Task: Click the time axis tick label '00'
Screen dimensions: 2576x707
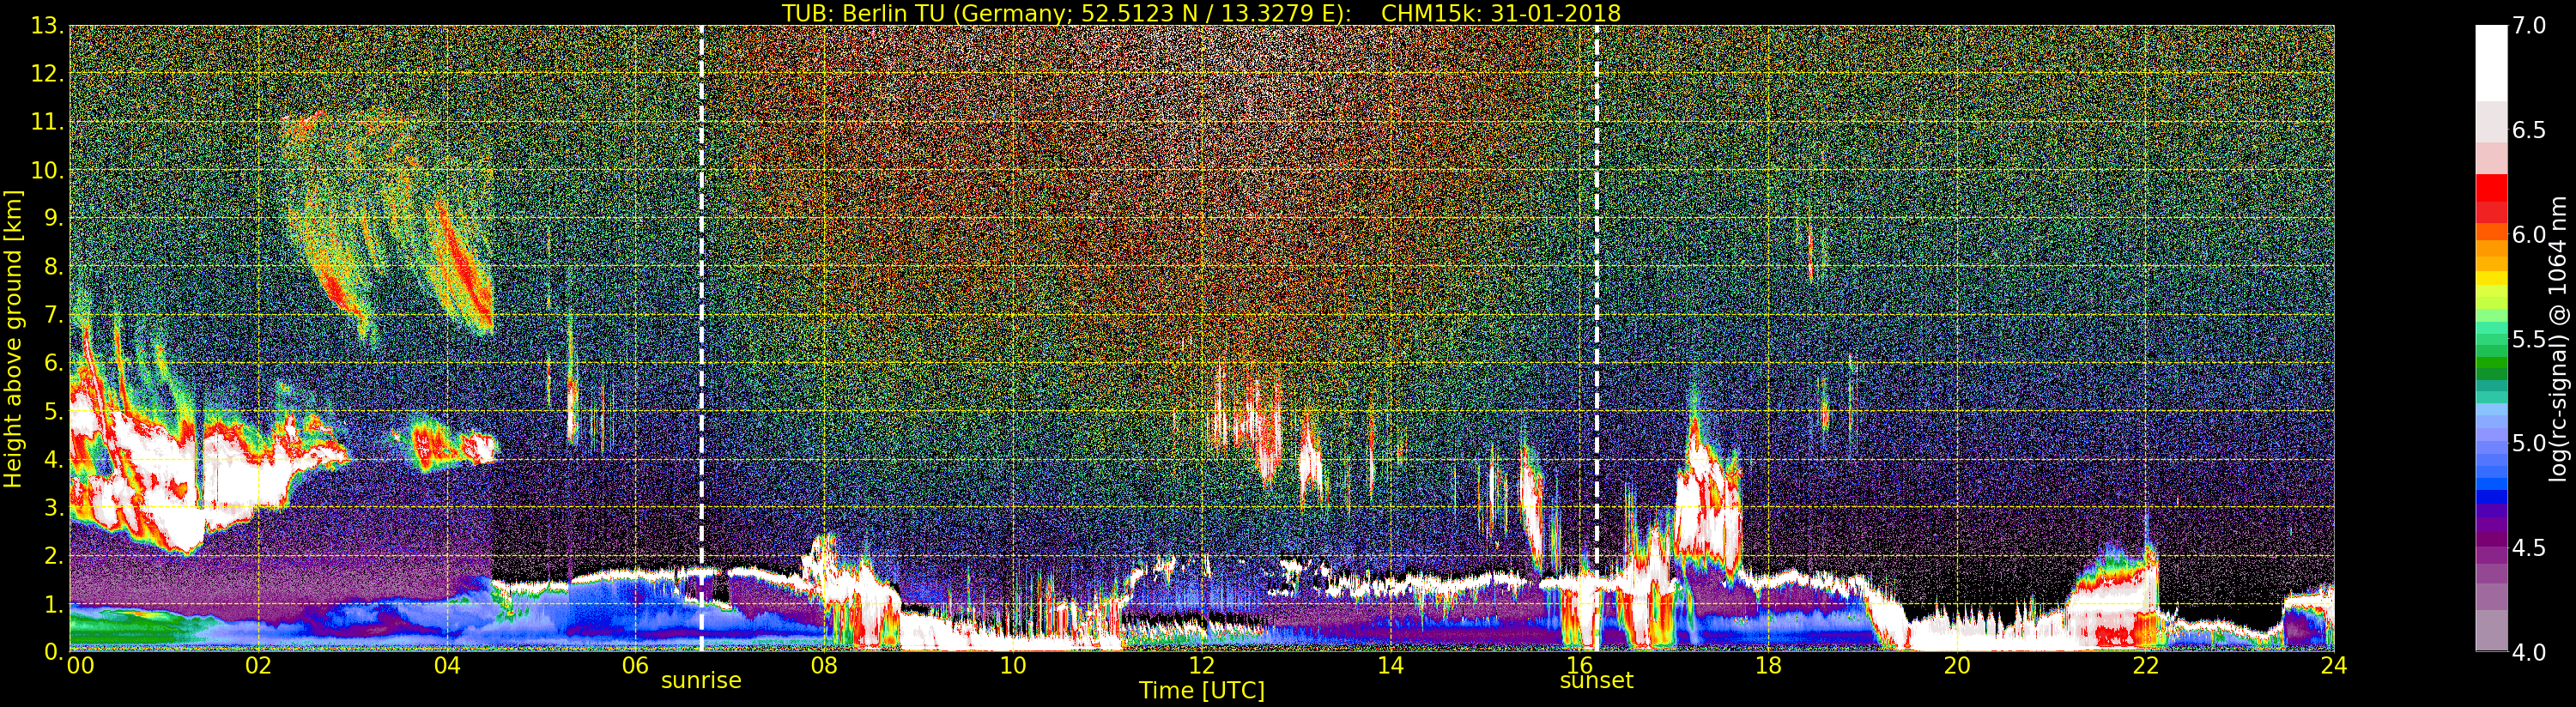Action: coord(79,665)
